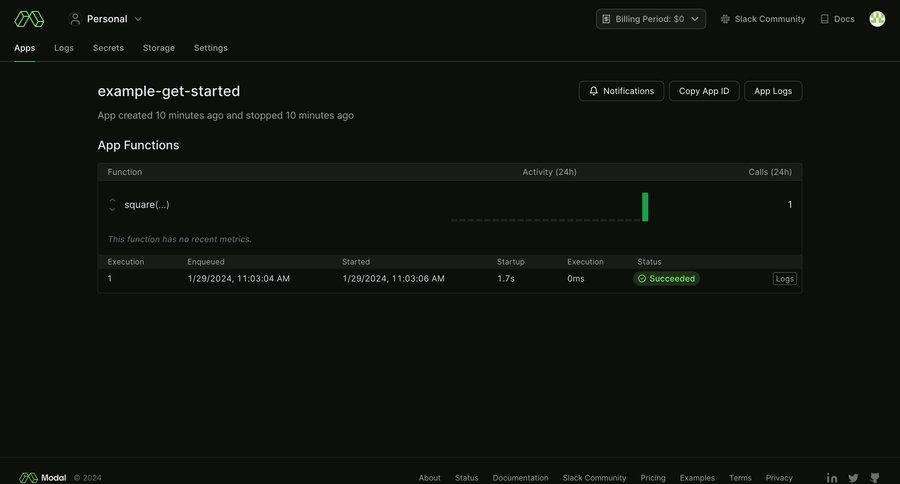Click the Succeeded status badge
Image resolution: width=900 pixels, height=484 pixels.
(666, 279)
